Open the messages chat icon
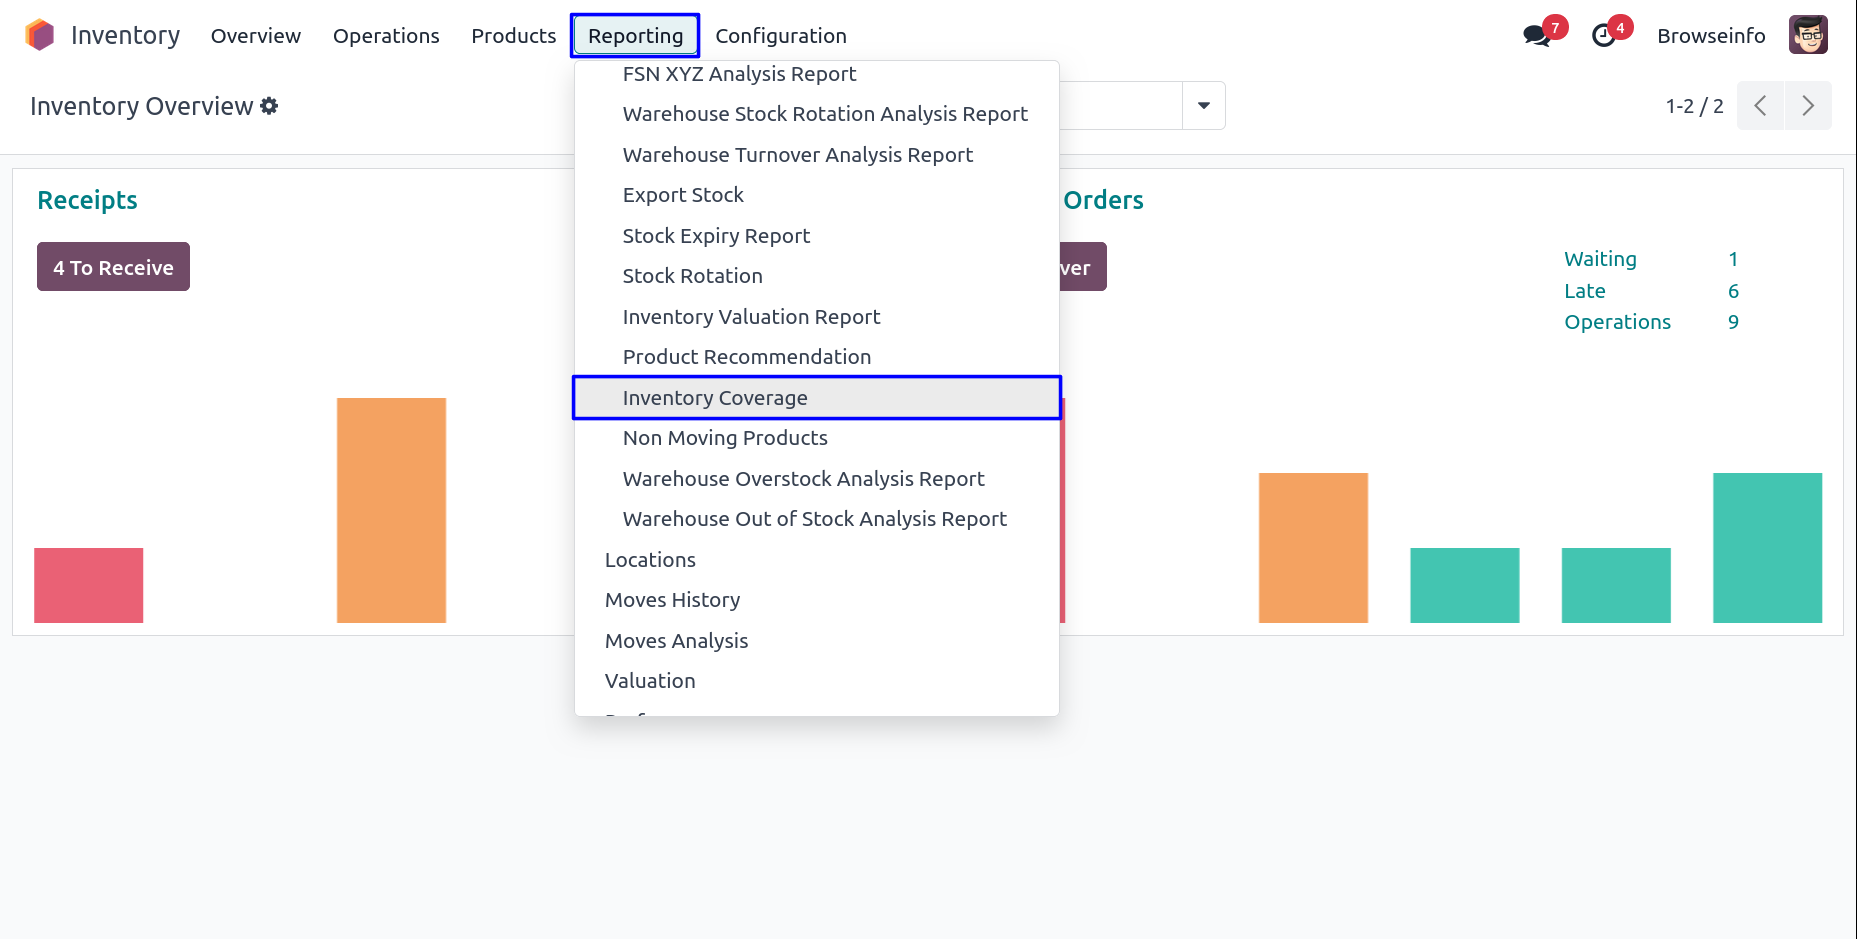This screenshot has width=1857, height=939. point(1535,36)
